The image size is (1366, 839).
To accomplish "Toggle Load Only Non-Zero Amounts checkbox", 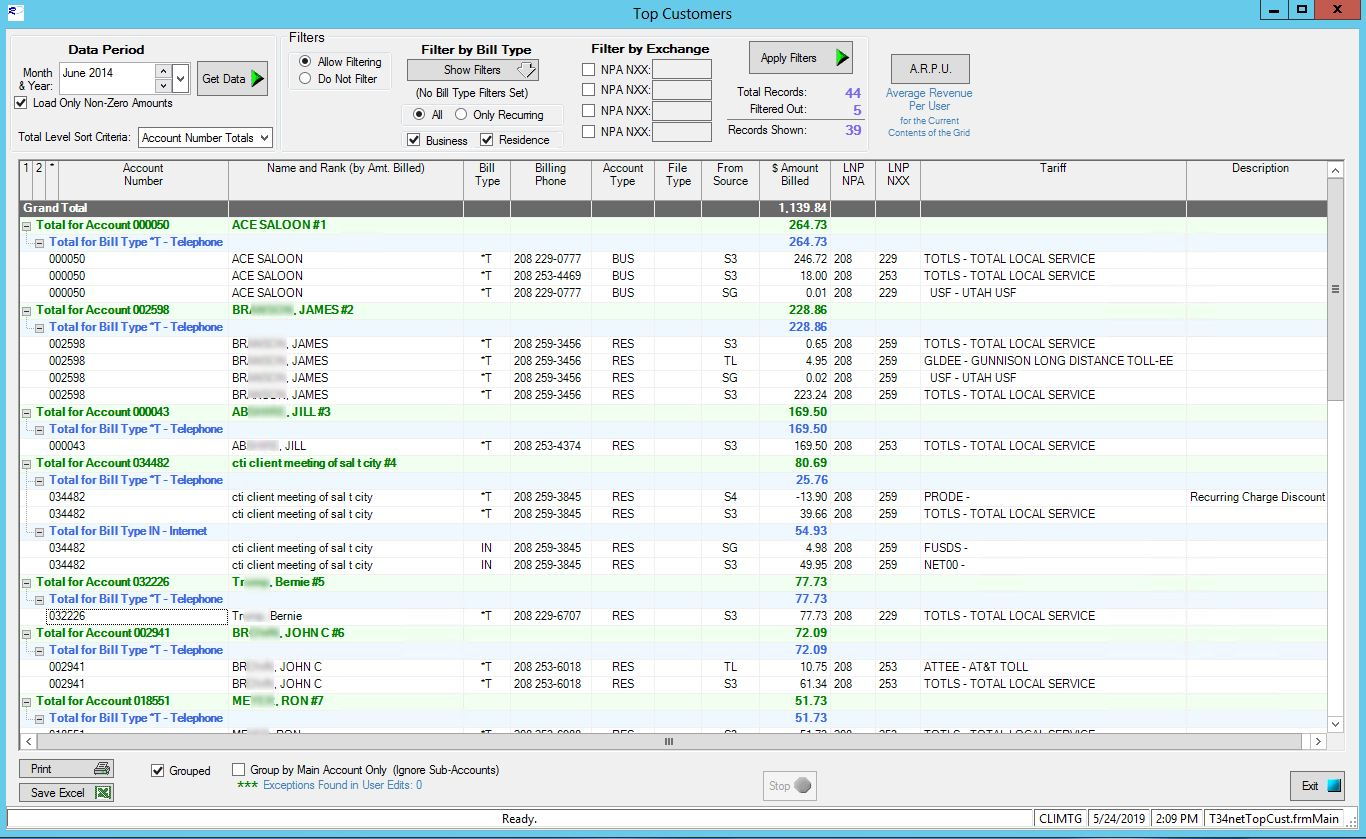I will point(22,103).
